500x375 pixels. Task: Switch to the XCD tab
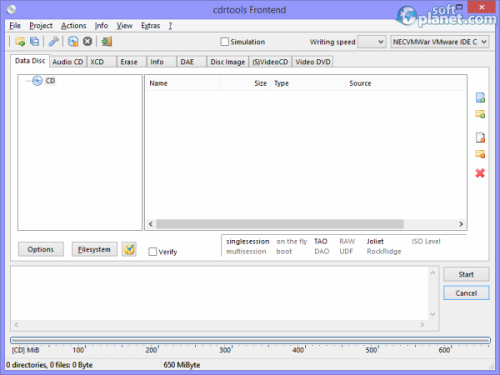click(x=101, y=62)
